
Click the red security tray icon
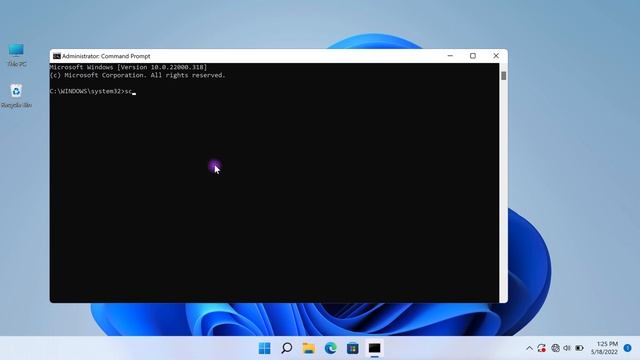542,348
